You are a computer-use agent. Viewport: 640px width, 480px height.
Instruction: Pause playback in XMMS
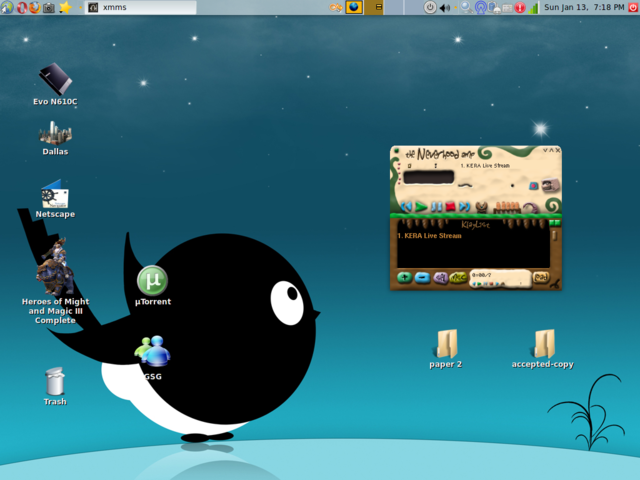(436, 207)
